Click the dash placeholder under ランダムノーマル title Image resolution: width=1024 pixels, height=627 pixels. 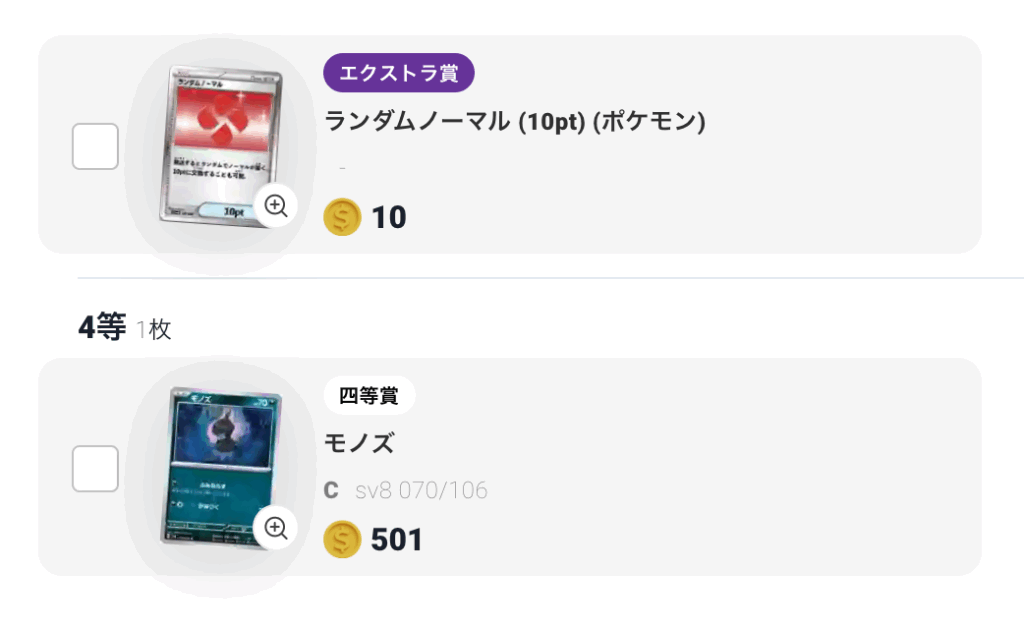[x=342, y=169]
